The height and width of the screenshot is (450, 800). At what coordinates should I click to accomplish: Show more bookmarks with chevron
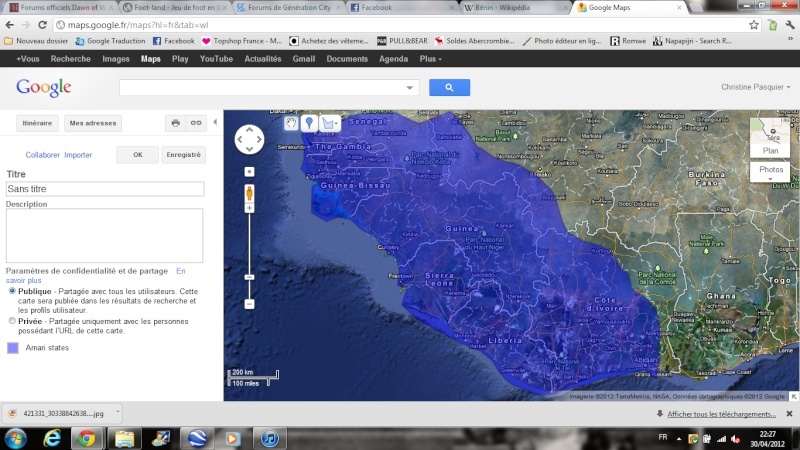(x=790, y=40)
